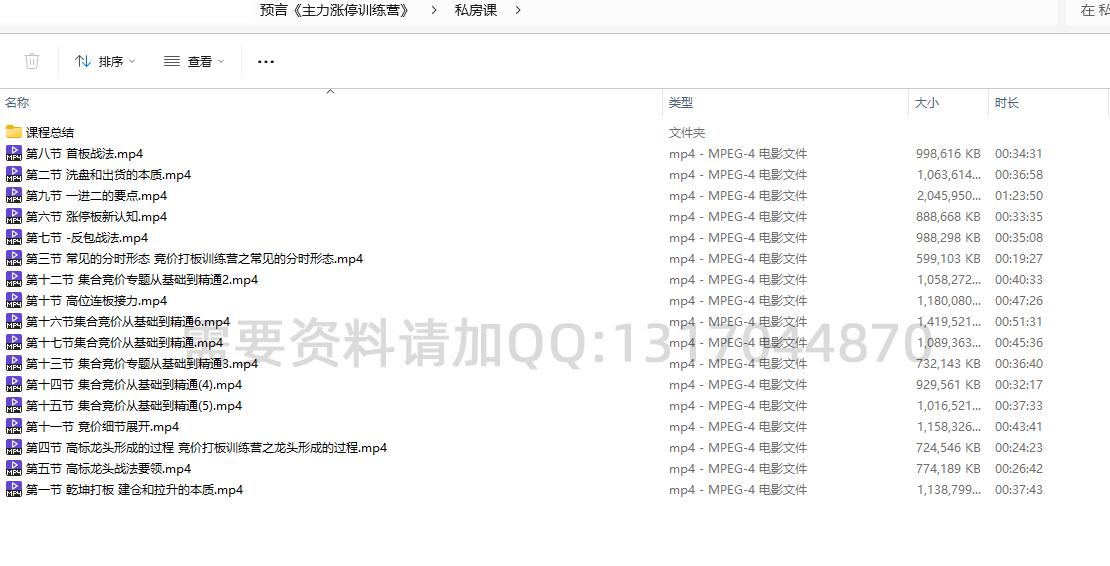Open the 查看 view dropdown

pyautogui.click(x=194, y=61)
